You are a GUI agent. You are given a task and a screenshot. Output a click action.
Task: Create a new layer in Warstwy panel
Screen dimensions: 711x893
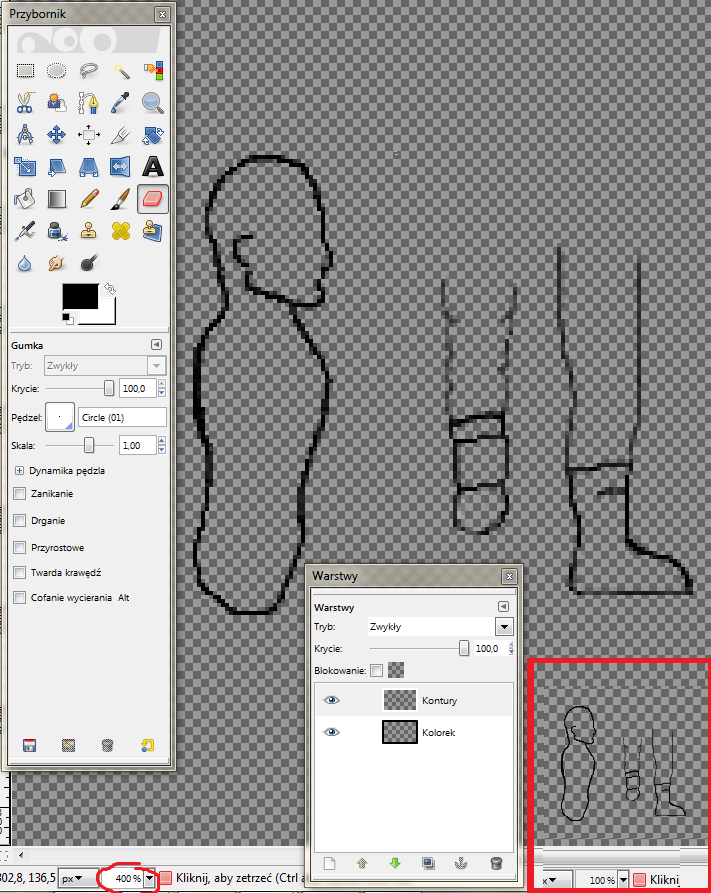[x=327, y=863]
